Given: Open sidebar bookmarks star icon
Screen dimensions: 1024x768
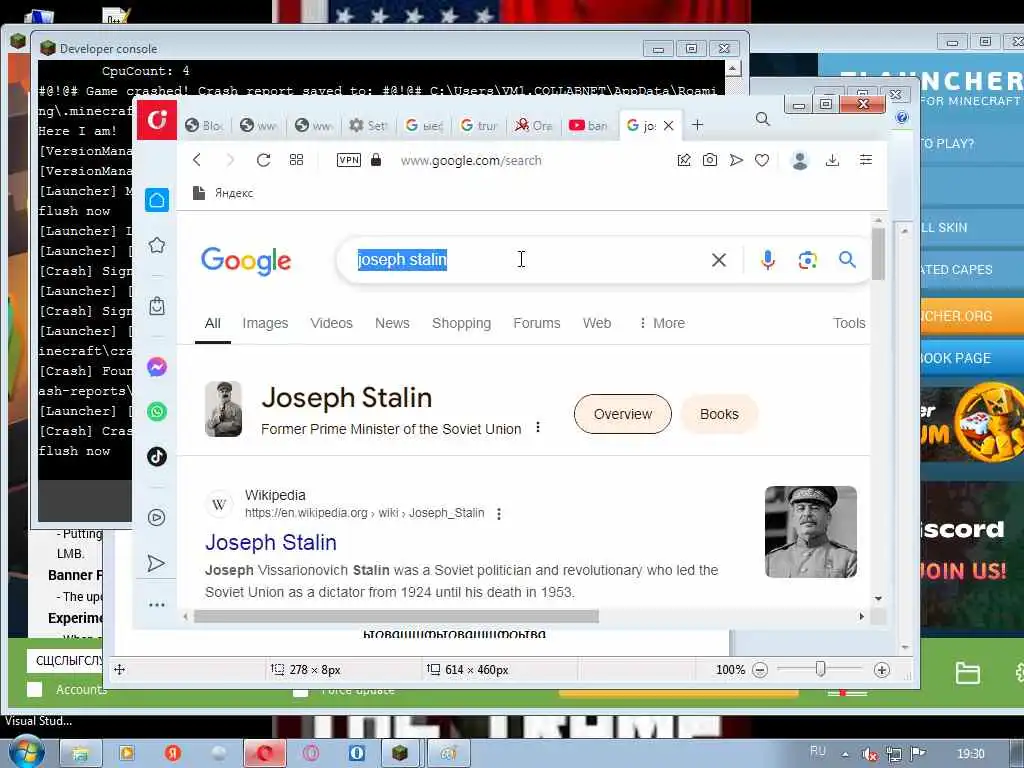Looking at the screenshot, I should (x=157, y=246).
